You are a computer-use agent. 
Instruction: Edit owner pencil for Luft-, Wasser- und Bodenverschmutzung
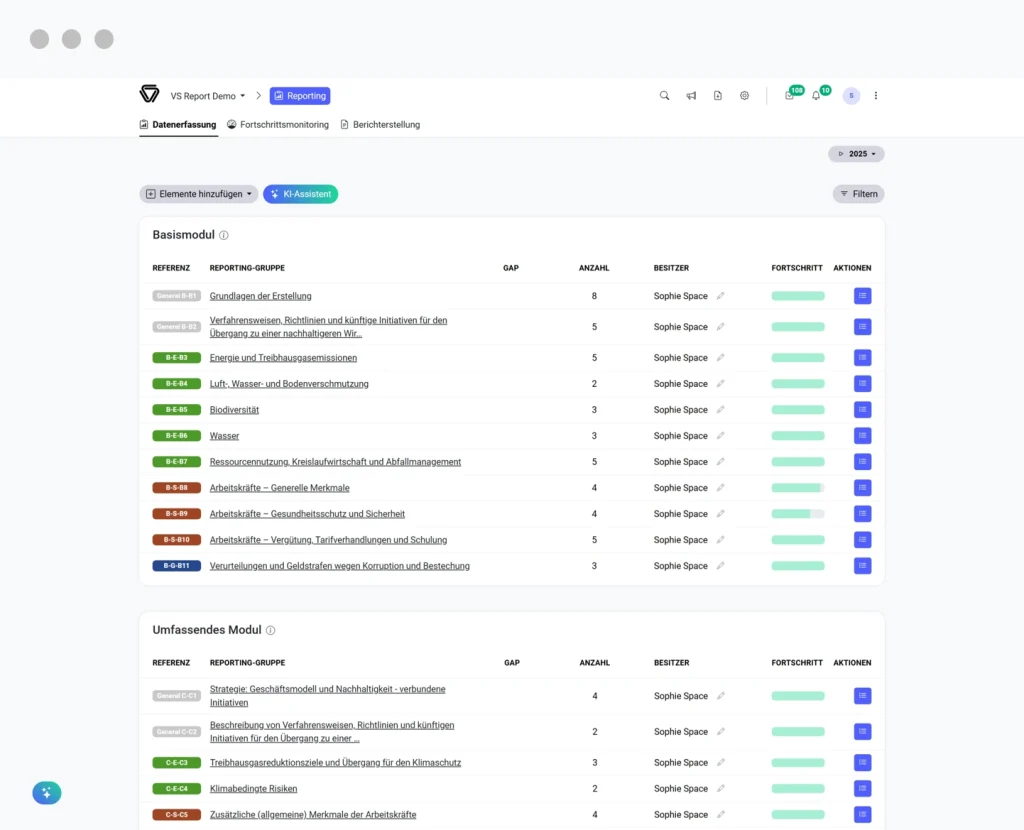[720, 384]
